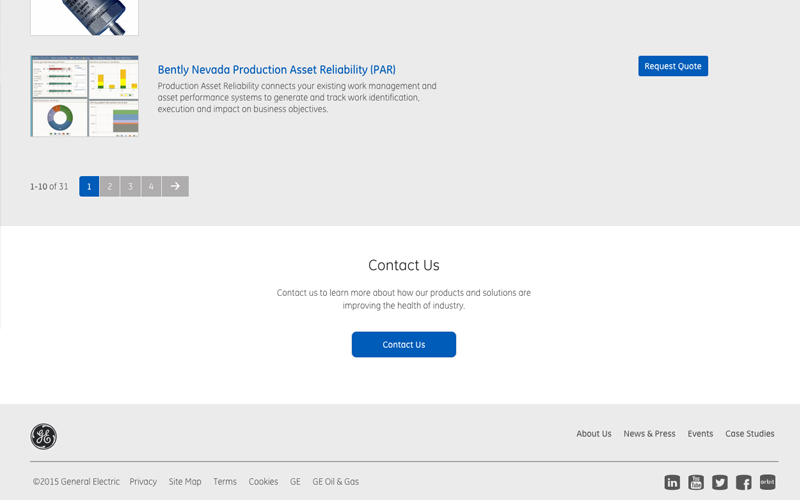The height and width of the screenshot is (500, 800).
Task: Open the YouTube social icon
Action: (696, 482)
